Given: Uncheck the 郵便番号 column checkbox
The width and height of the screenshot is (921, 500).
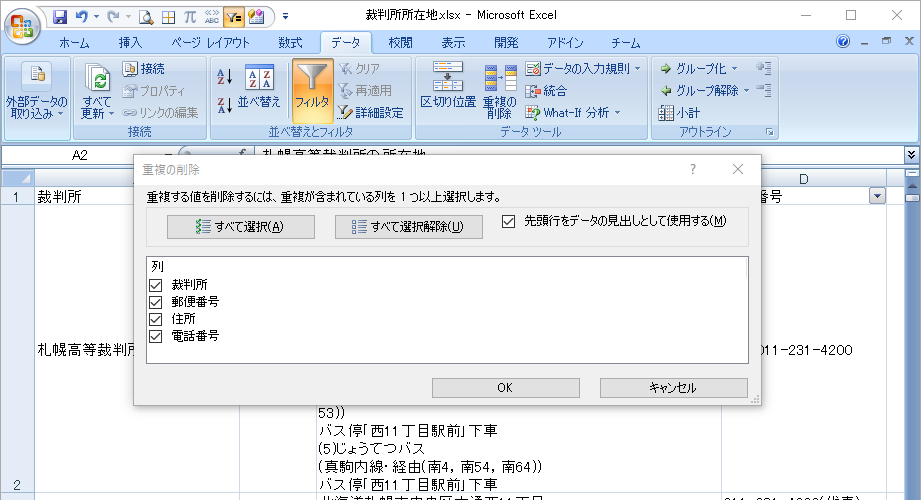Looking at the screenshot, I should pyautogui.click(x=156, y=303).
